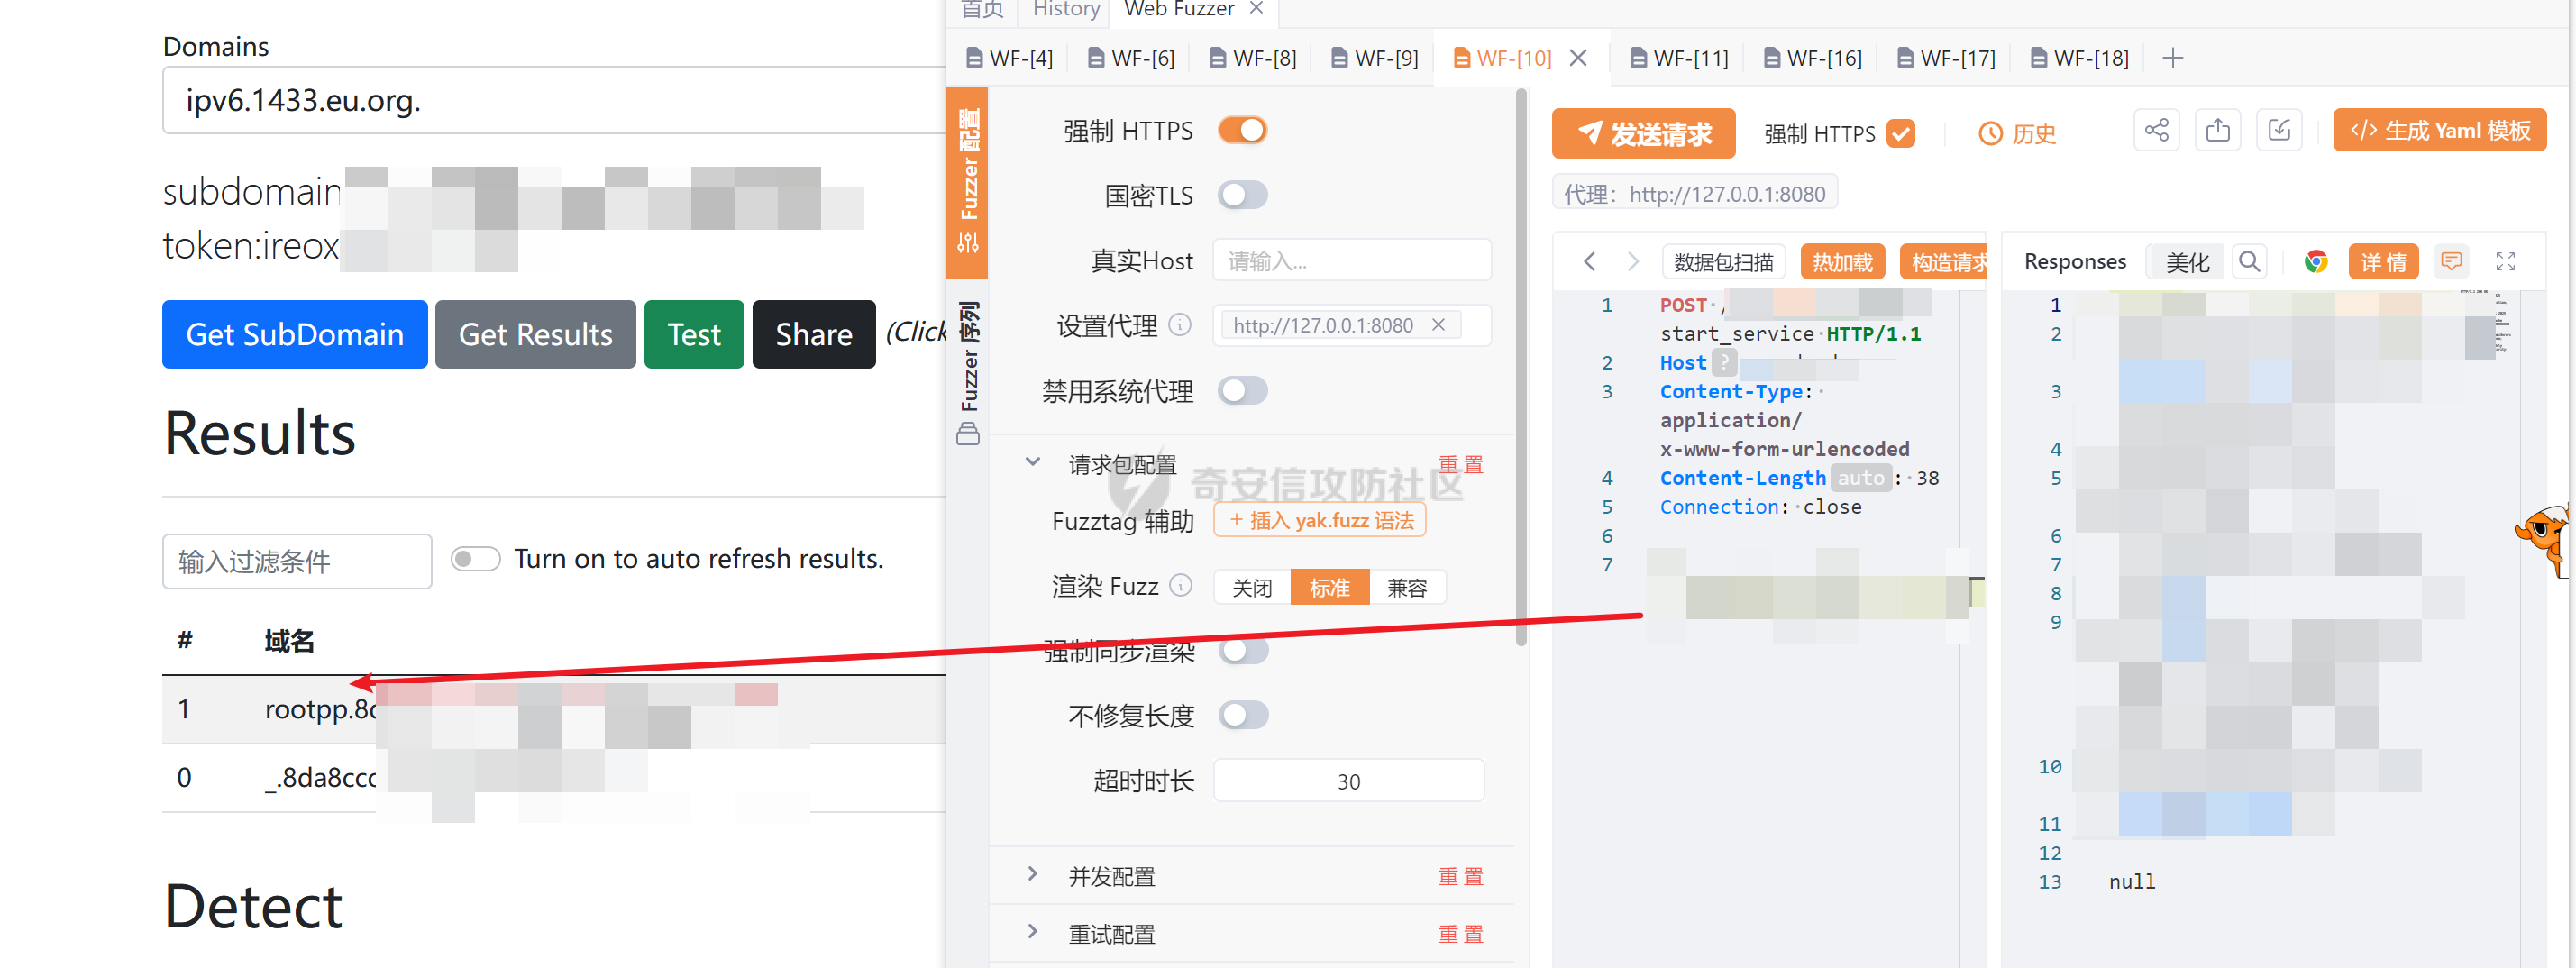Click info icon next to 设置代理

(x=1180, y=325)
